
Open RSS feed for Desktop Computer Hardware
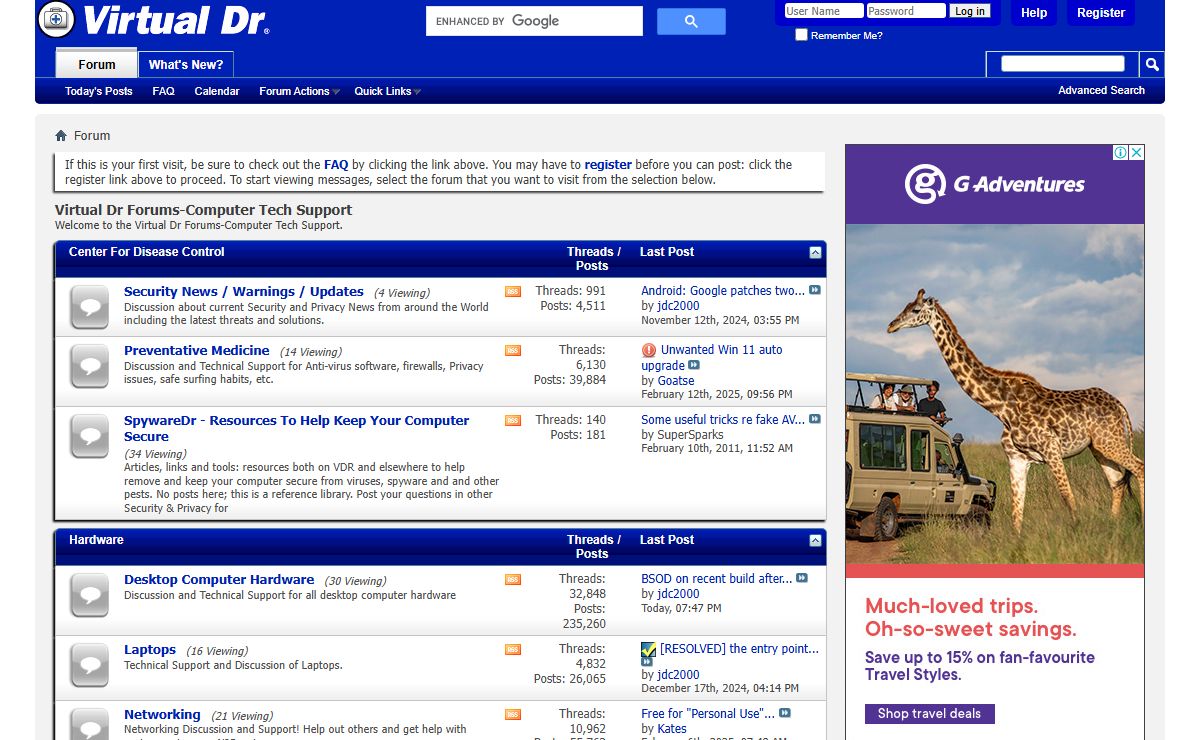pyautogui.click(x=513, y=580)
